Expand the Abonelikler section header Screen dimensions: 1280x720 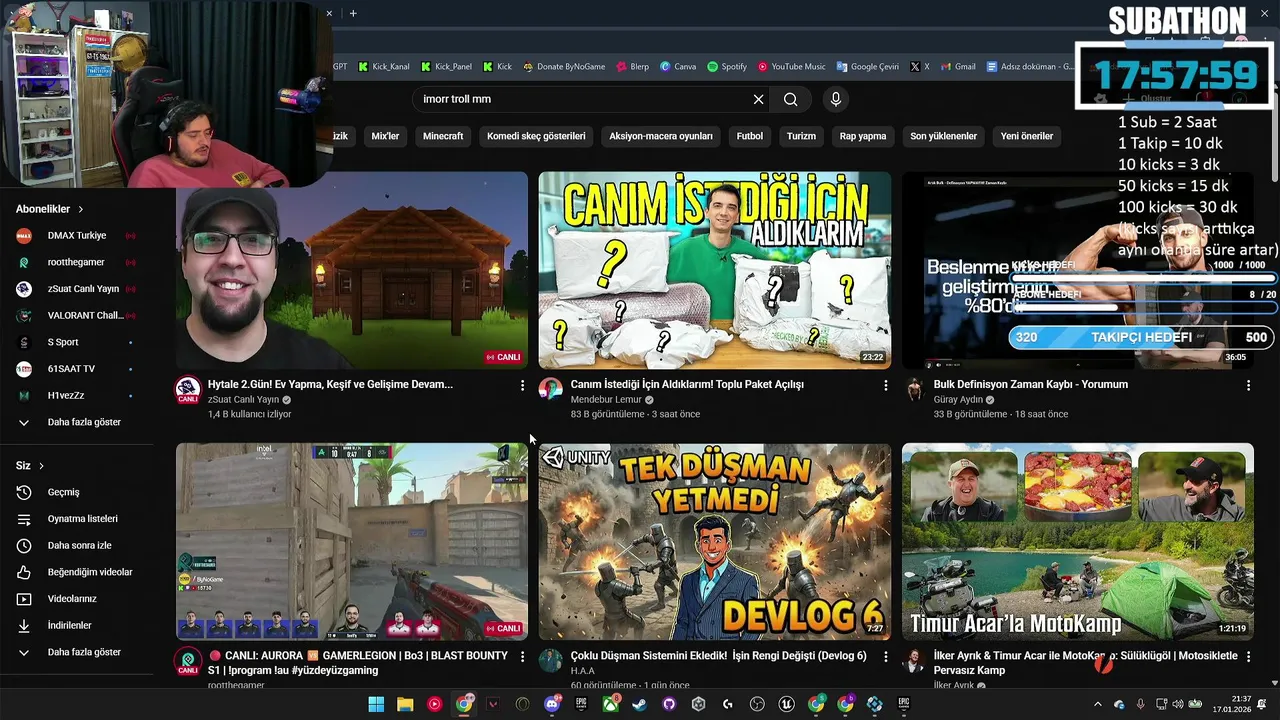(x=50, y=209)
